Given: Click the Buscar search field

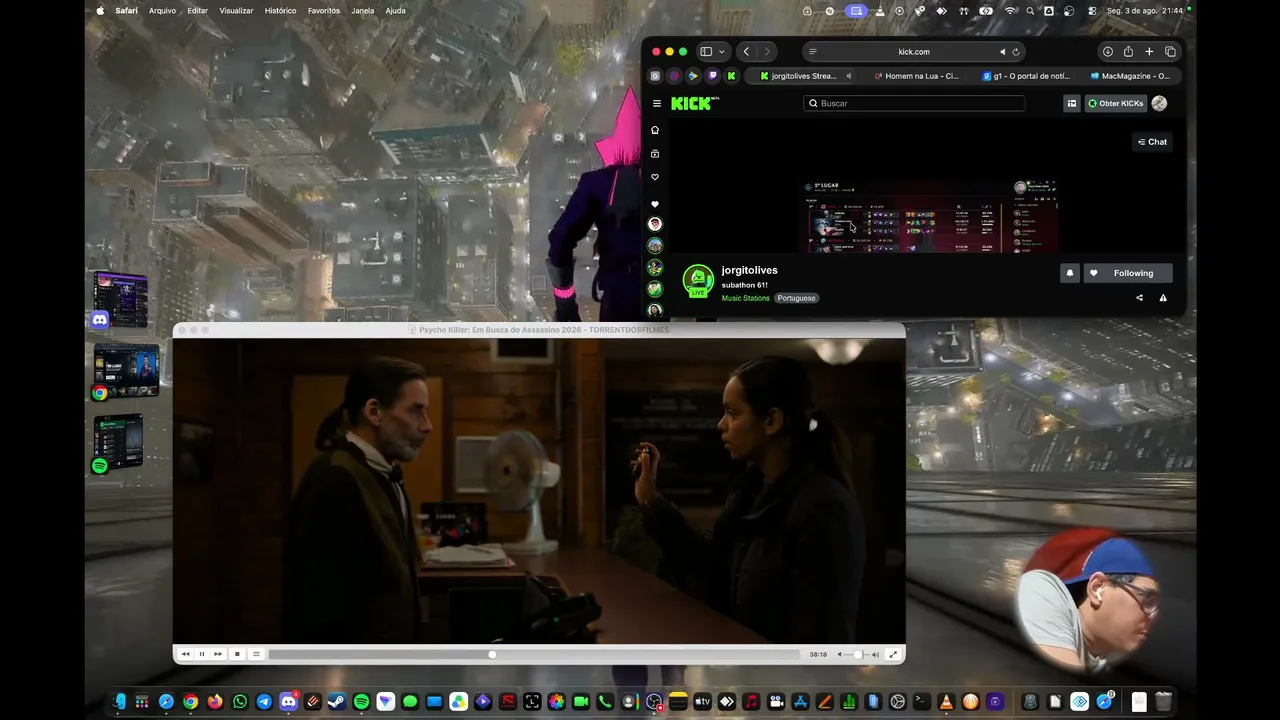Looking at the screenshot, I should (914, 103).
